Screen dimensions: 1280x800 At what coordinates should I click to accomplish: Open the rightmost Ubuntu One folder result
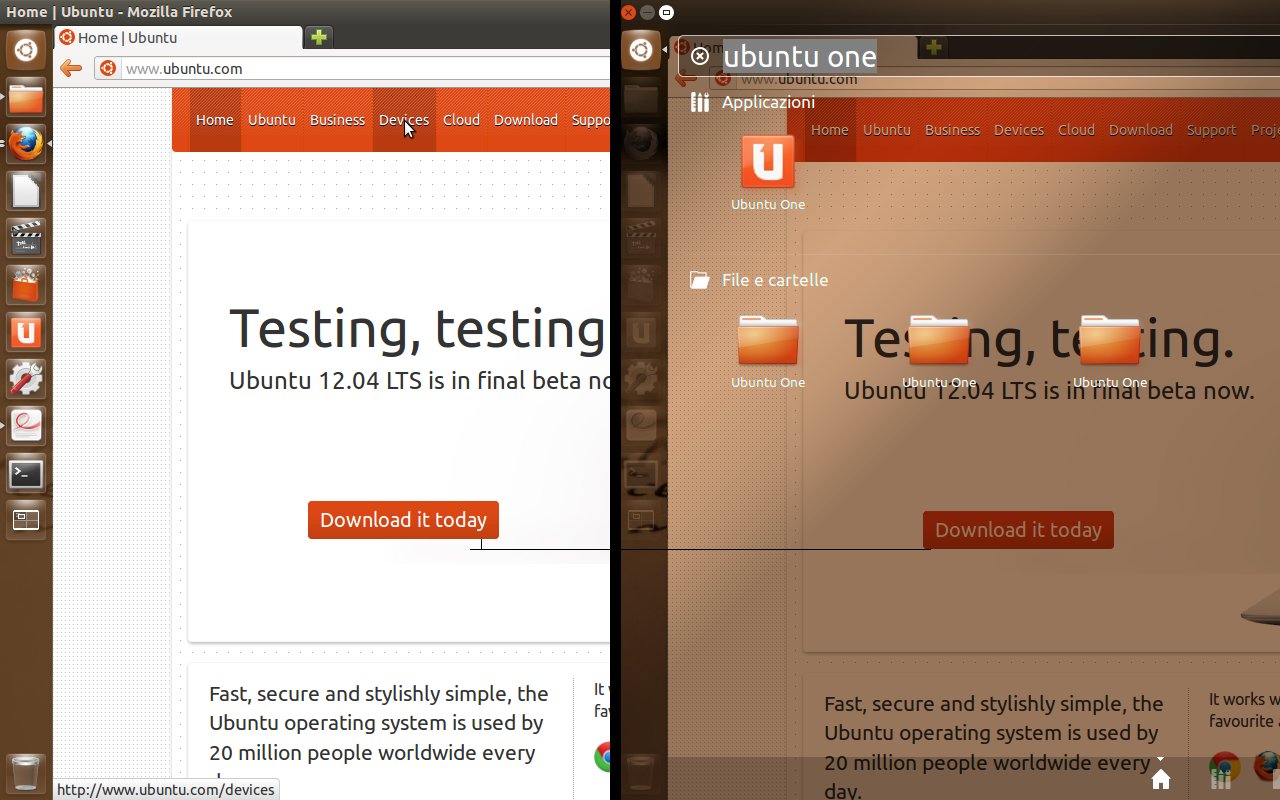point(1110,351)
